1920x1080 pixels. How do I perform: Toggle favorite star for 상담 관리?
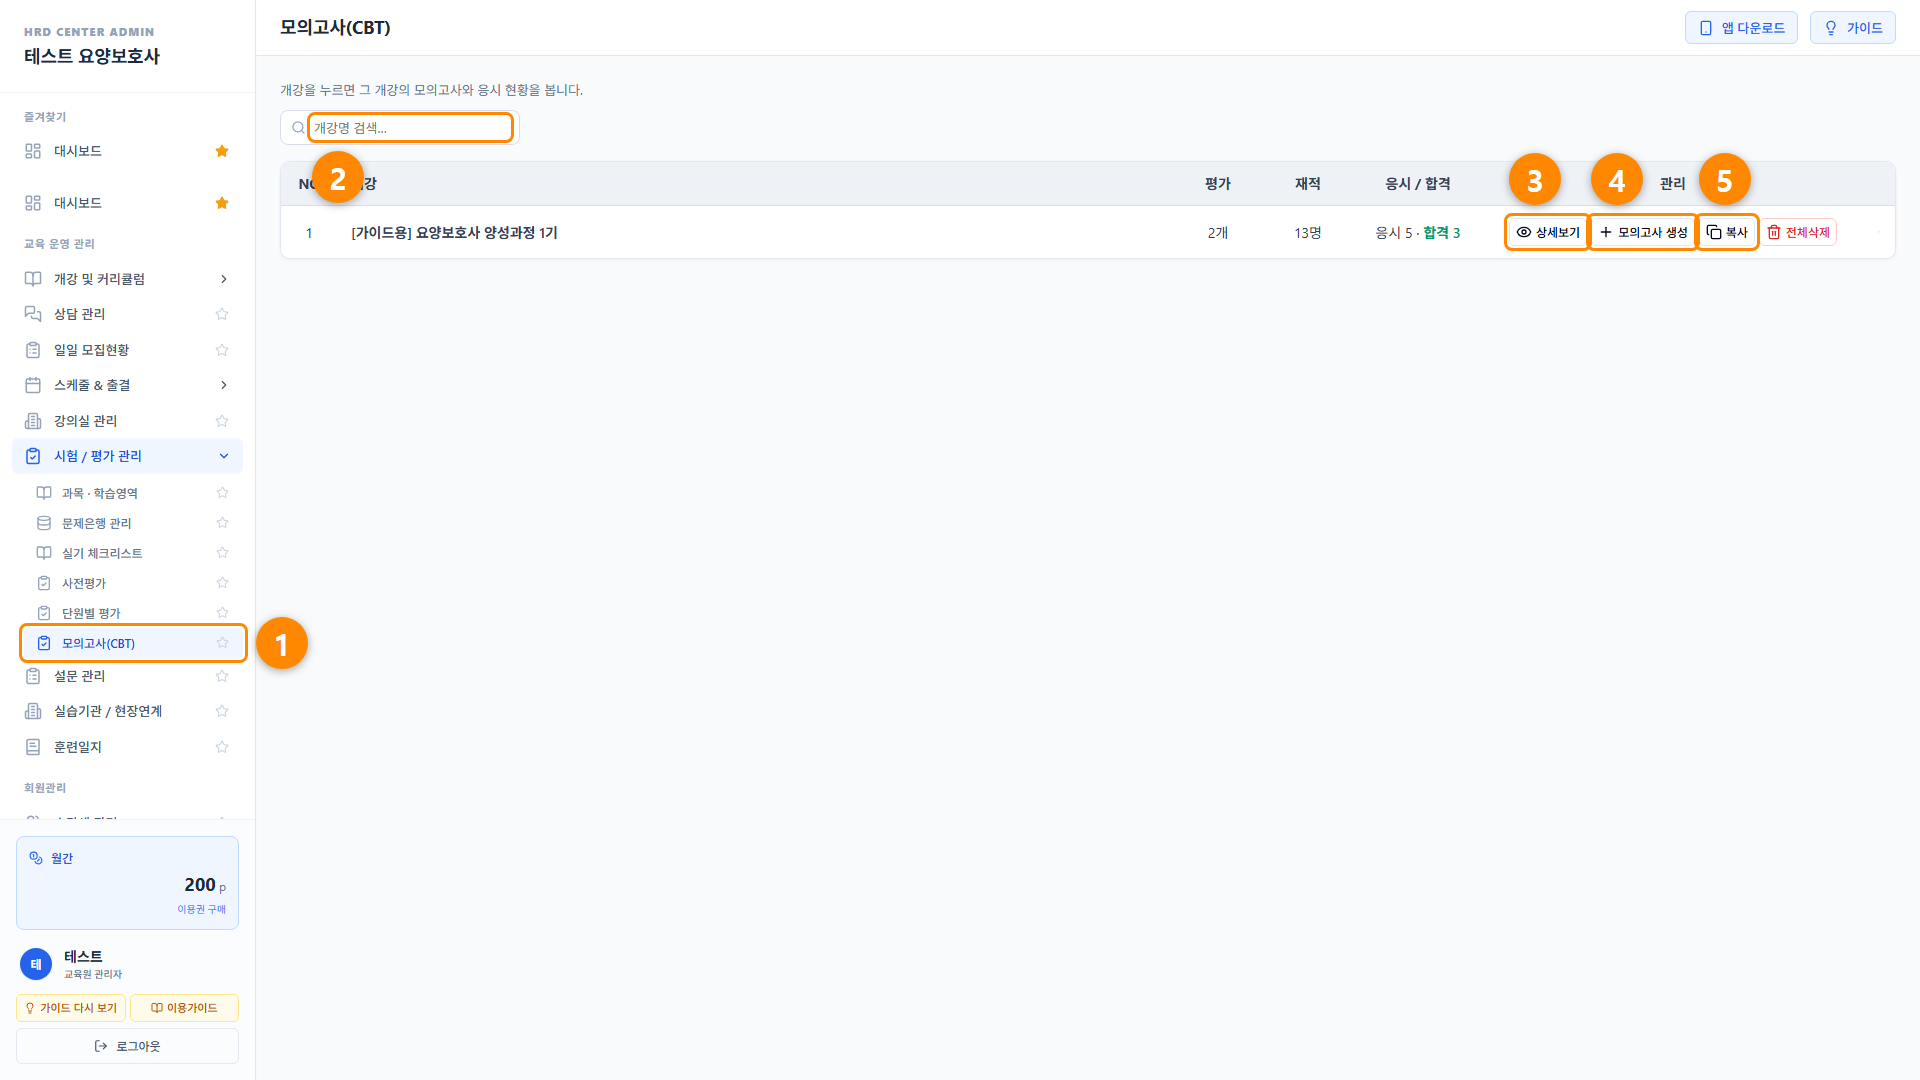coord(222,314)
